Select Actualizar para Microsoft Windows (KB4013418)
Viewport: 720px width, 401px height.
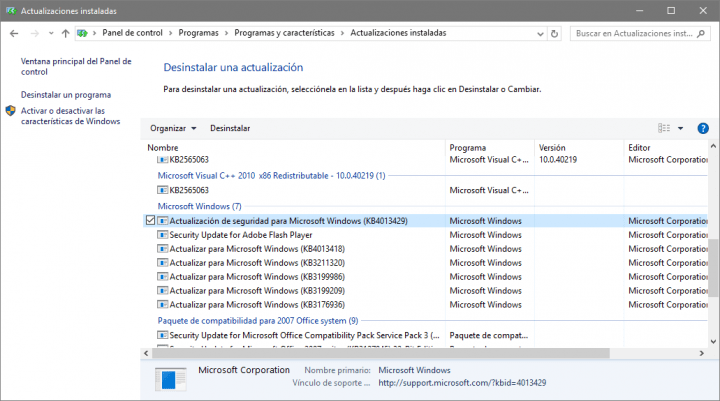[257, 249]
